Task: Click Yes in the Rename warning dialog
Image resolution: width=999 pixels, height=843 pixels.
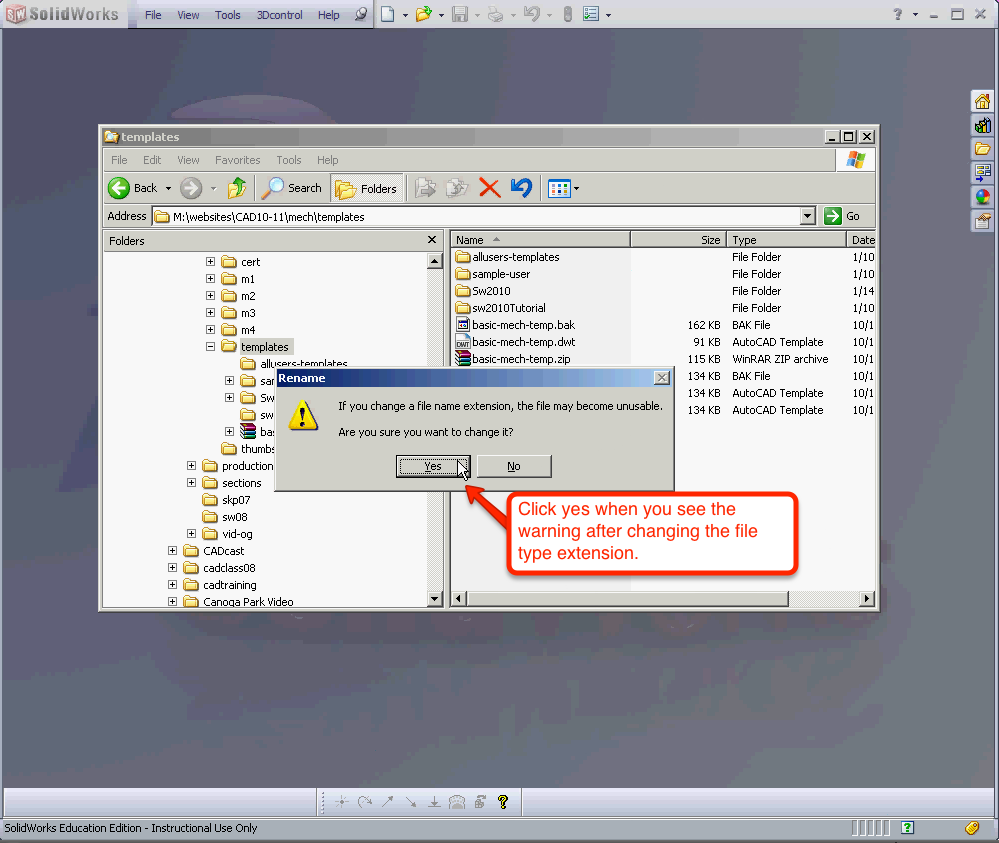Action: pyautogui.click(x=432, y=466)
